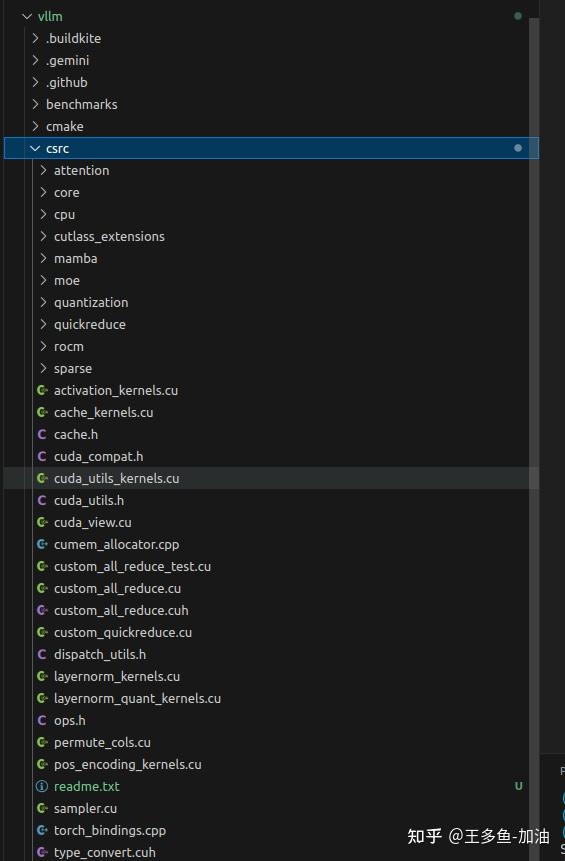Expand the .gemini folder chevron

coord(35,60)
